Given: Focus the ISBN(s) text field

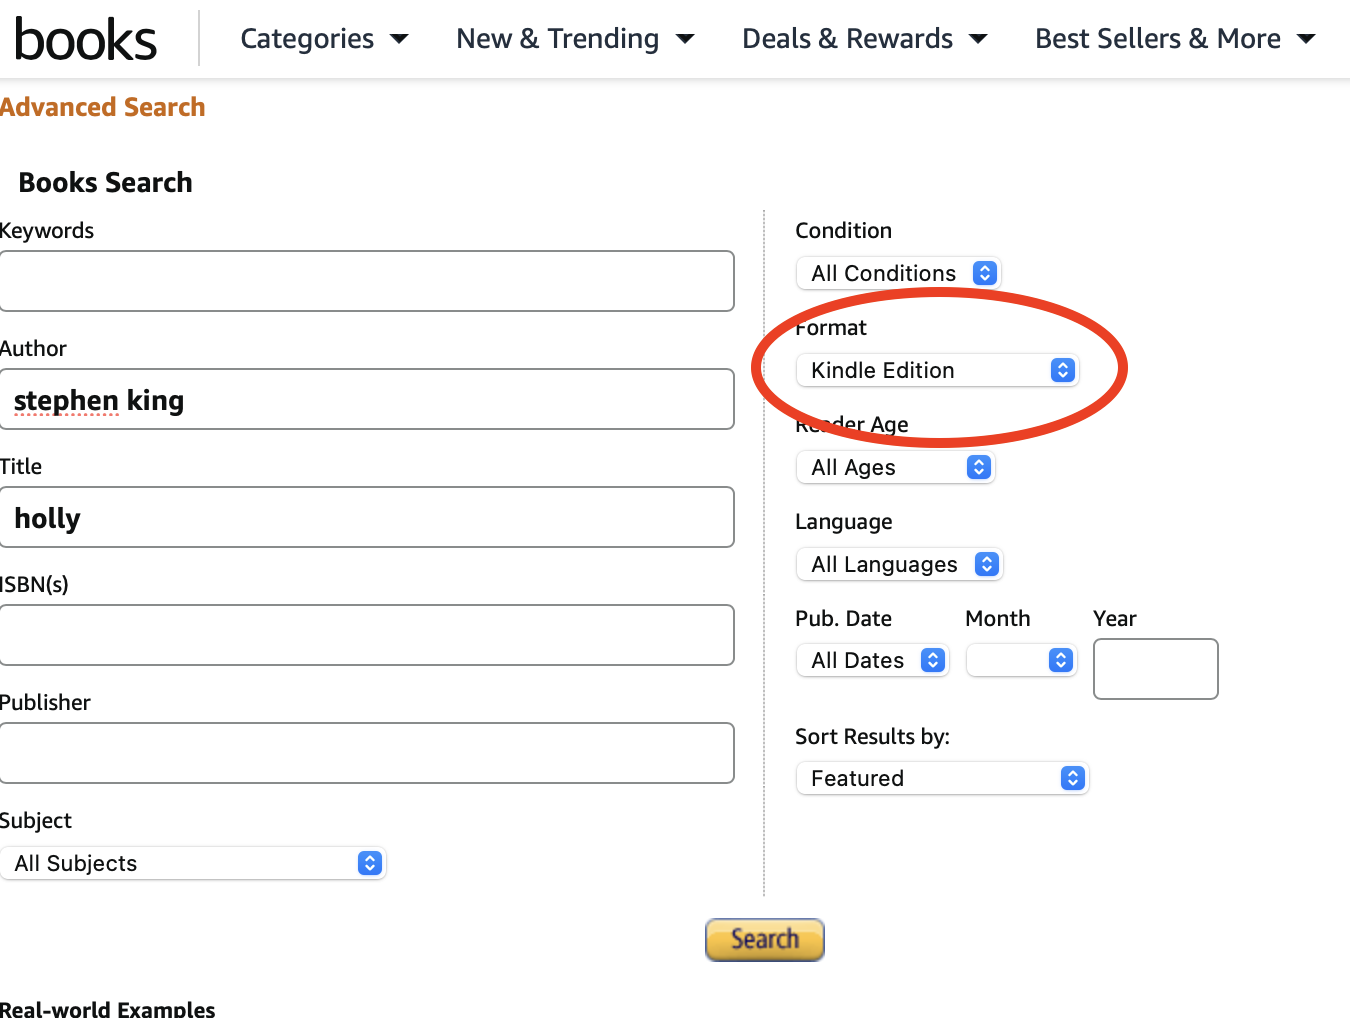Looking at the screenshot, I should pyautogui.click(x=367, y=635).
